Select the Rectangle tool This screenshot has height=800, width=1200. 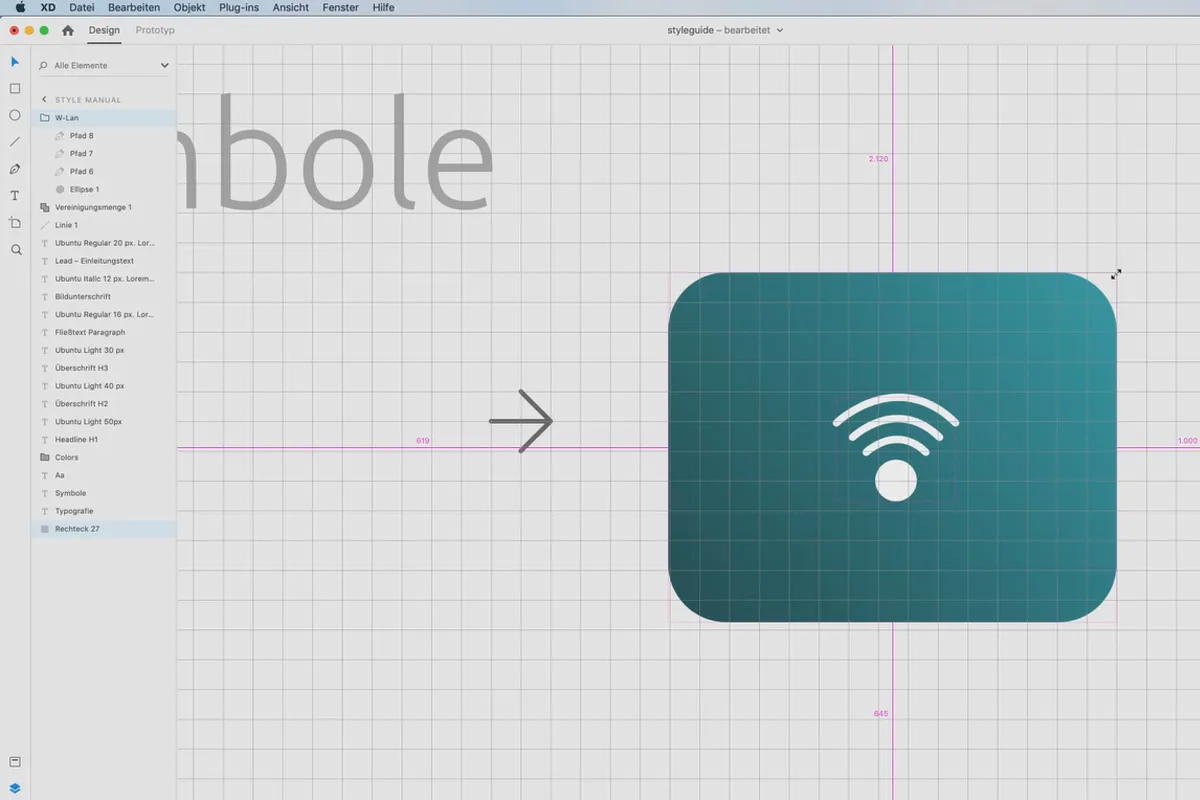pos(15,89)
